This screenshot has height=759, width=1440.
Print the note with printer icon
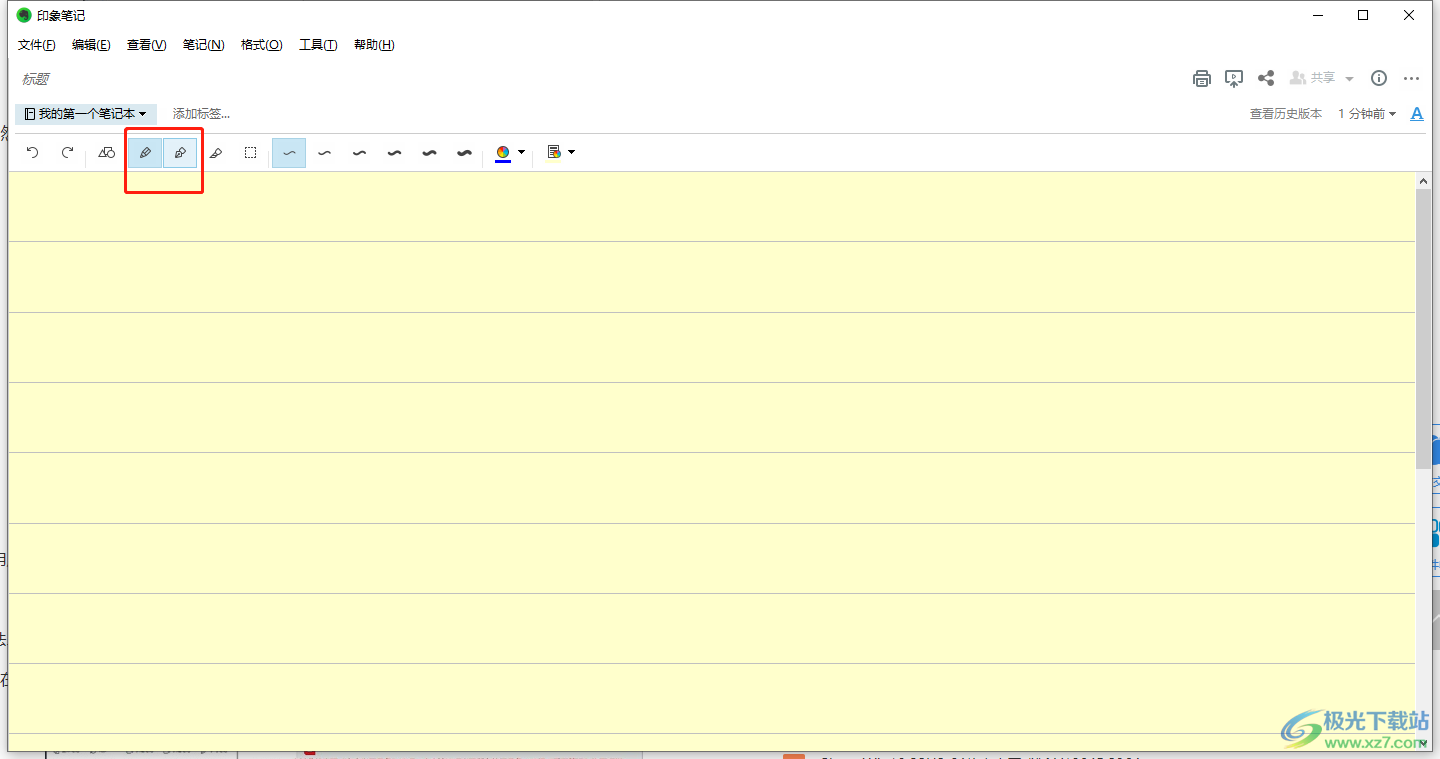[1202, 78]
